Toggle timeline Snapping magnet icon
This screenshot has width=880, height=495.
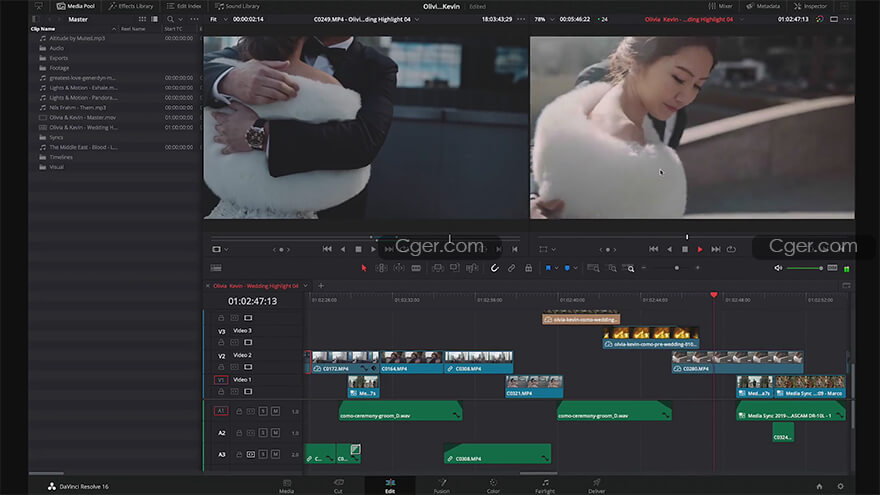pyautogui.click(x=494, y=268)
